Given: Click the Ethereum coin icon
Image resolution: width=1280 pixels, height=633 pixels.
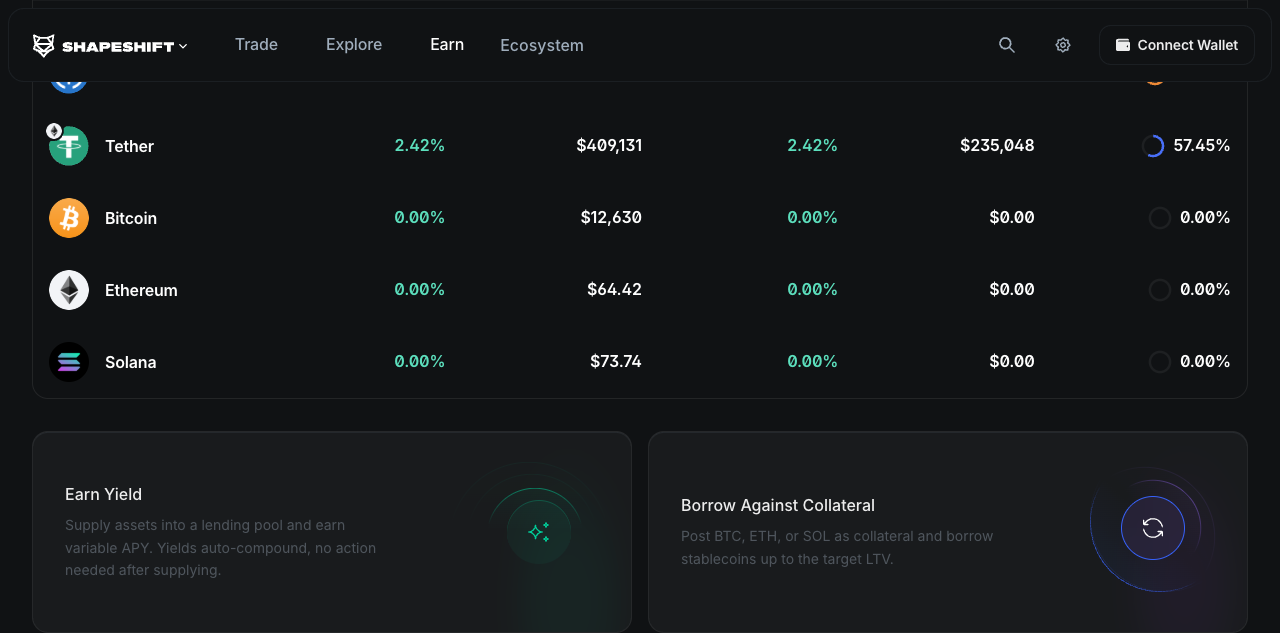Looking at the screenshot, I should tap(69, 290).
